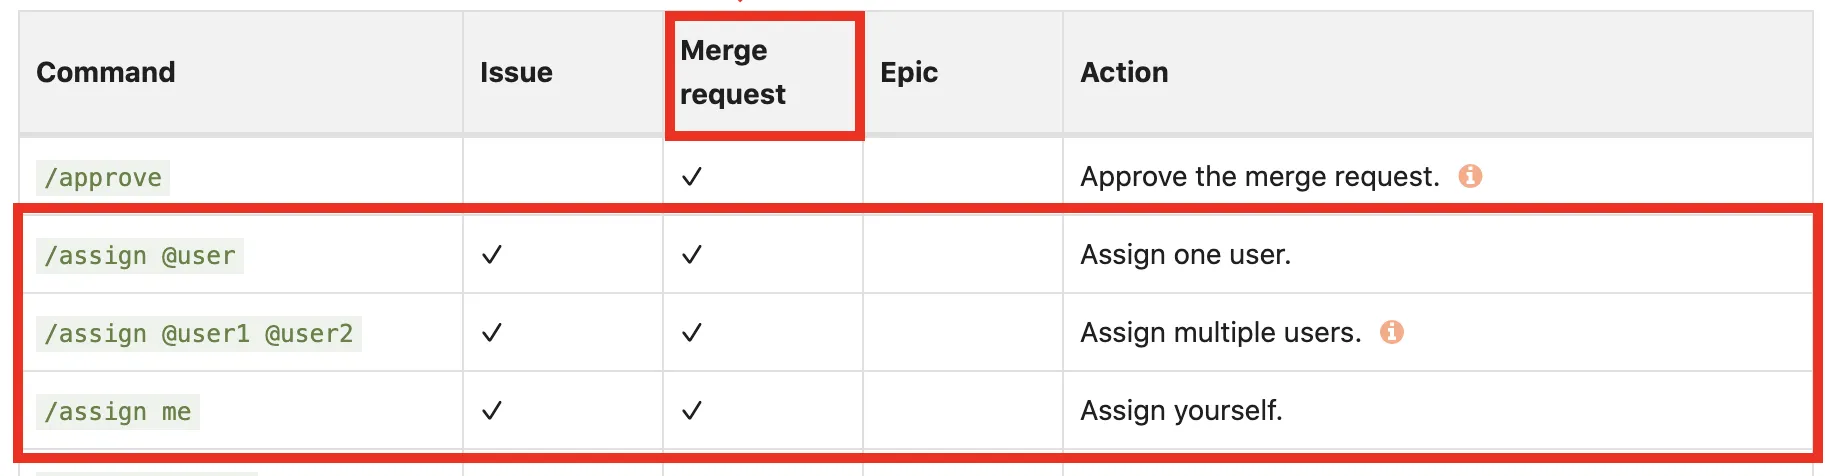Click the info icon beside Assign multiple users
Image resolution: width=1838 pixels, height=476 pixels.
1391,332
